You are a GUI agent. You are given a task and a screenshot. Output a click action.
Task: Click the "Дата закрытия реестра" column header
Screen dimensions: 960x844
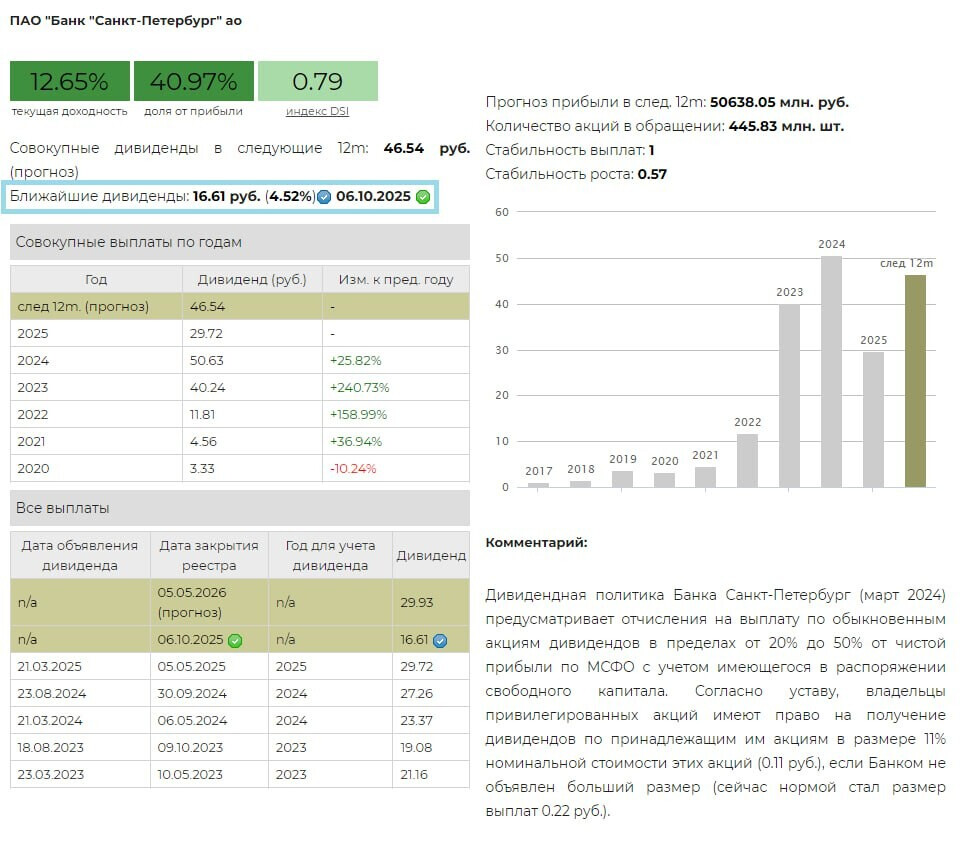coord(209,555)
